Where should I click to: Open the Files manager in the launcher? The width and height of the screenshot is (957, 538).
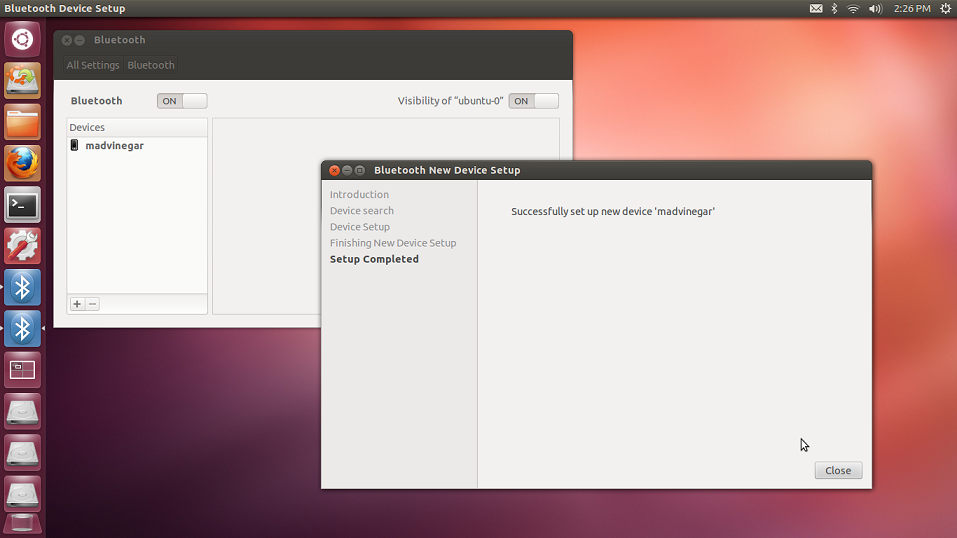(22, 122)
